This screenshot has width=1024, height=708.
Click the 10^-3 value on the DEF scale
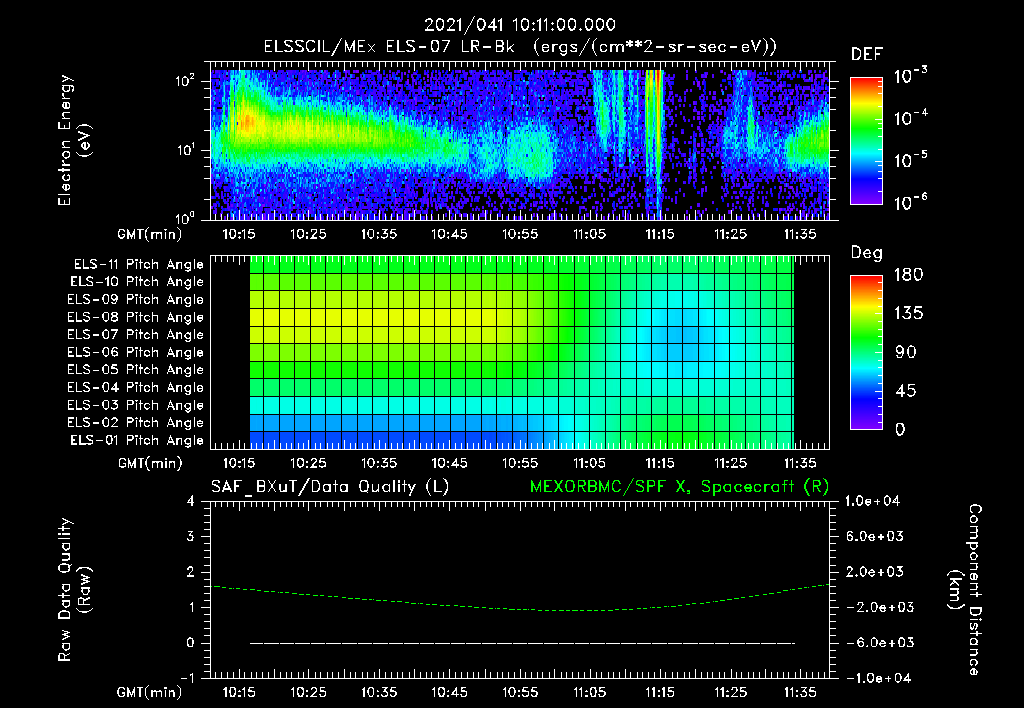(x=910, y=76)
